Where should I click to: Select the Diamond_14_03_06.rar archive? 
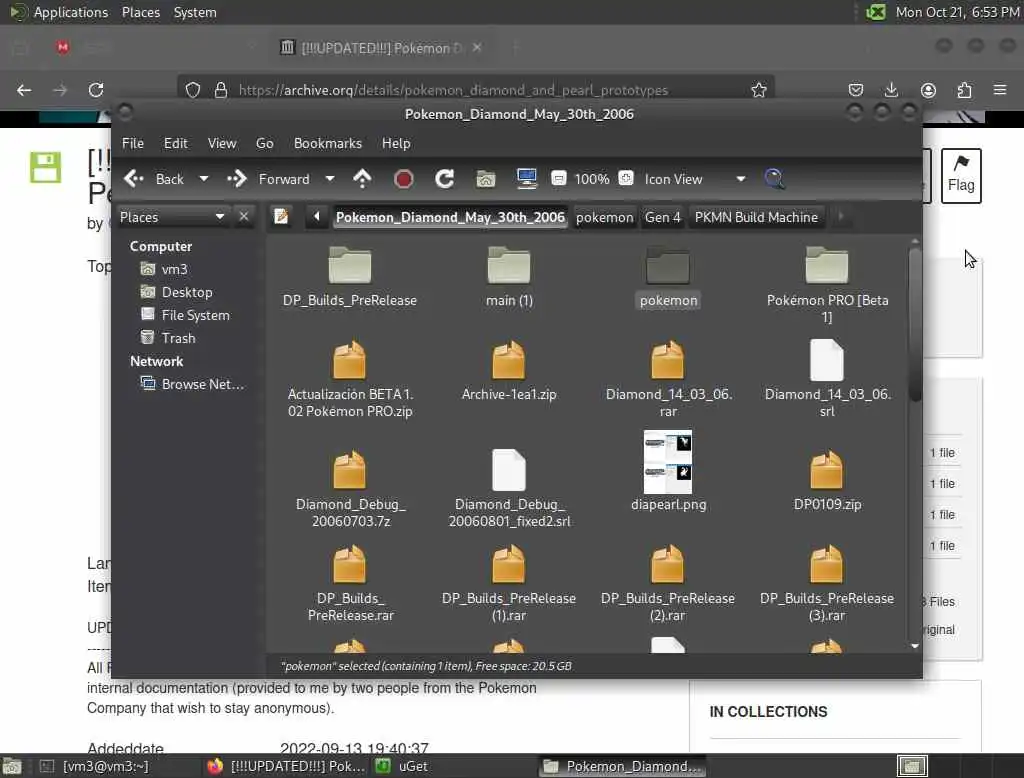pyautogui.click(x=668, y=379)
